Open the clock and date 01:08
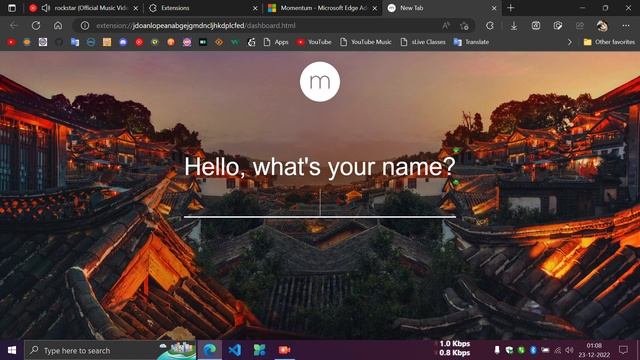The image size is (640, 360). pyautogui.click(x=594, y=350)
